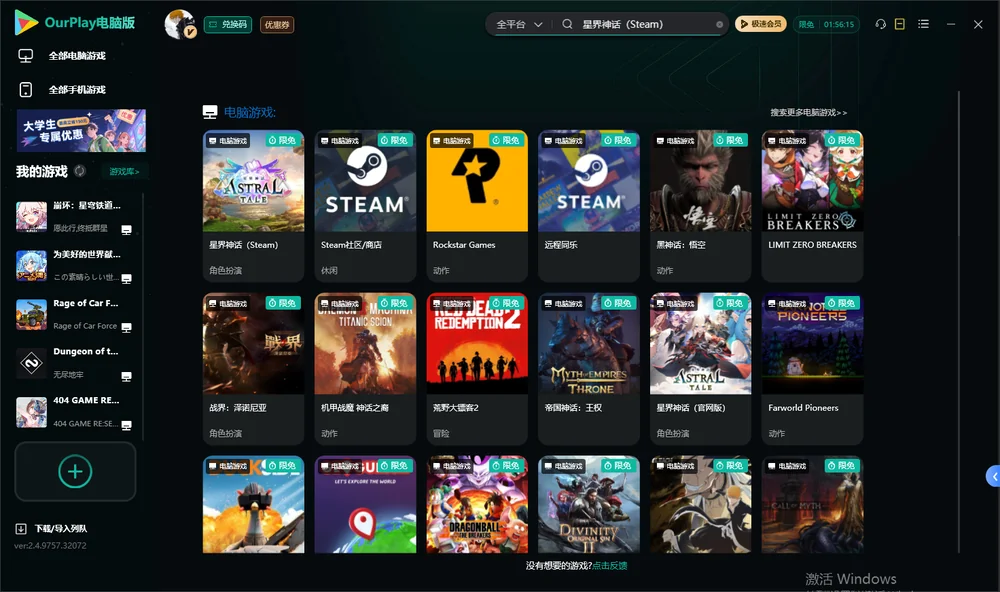Open the hamburger list menu icon

click(923, 24)
